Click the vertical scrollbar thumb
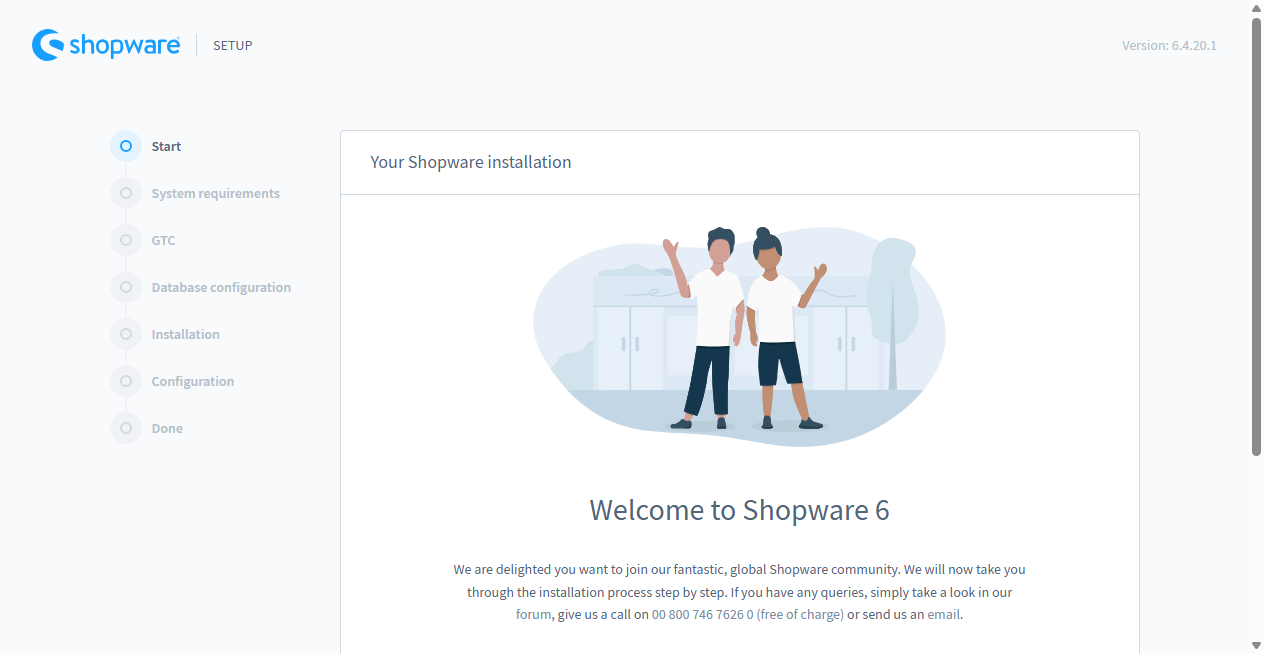 click(1256, 237)
